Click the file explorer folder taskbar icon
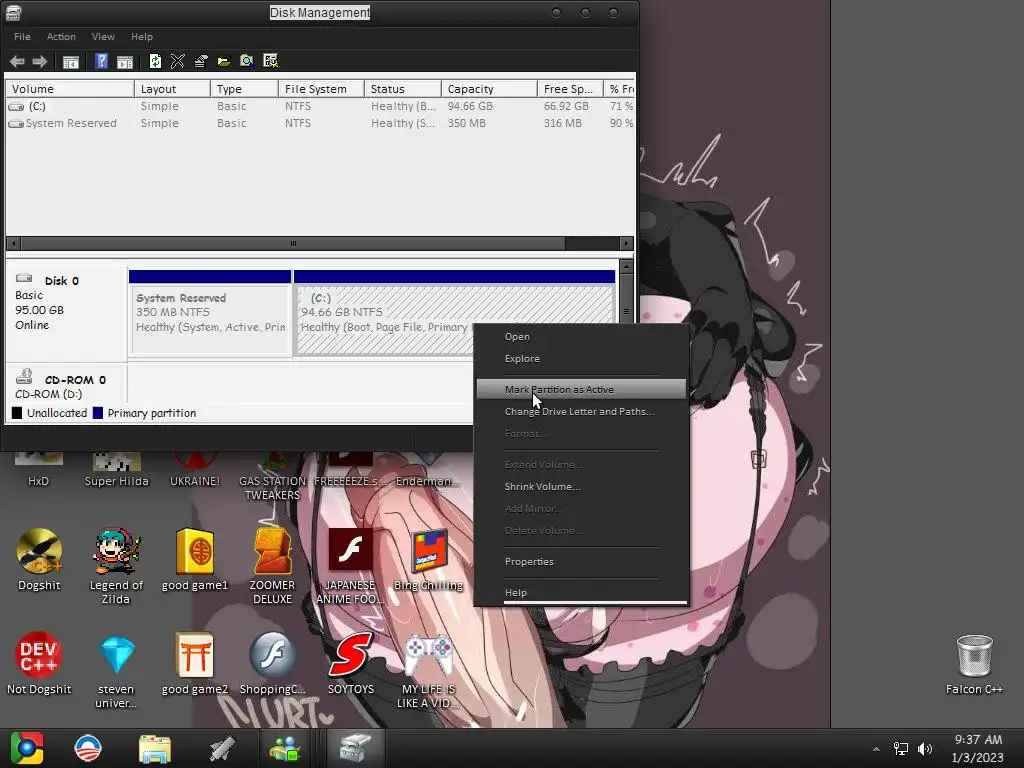Screen dimensions: 1024x768 (155, 748)
